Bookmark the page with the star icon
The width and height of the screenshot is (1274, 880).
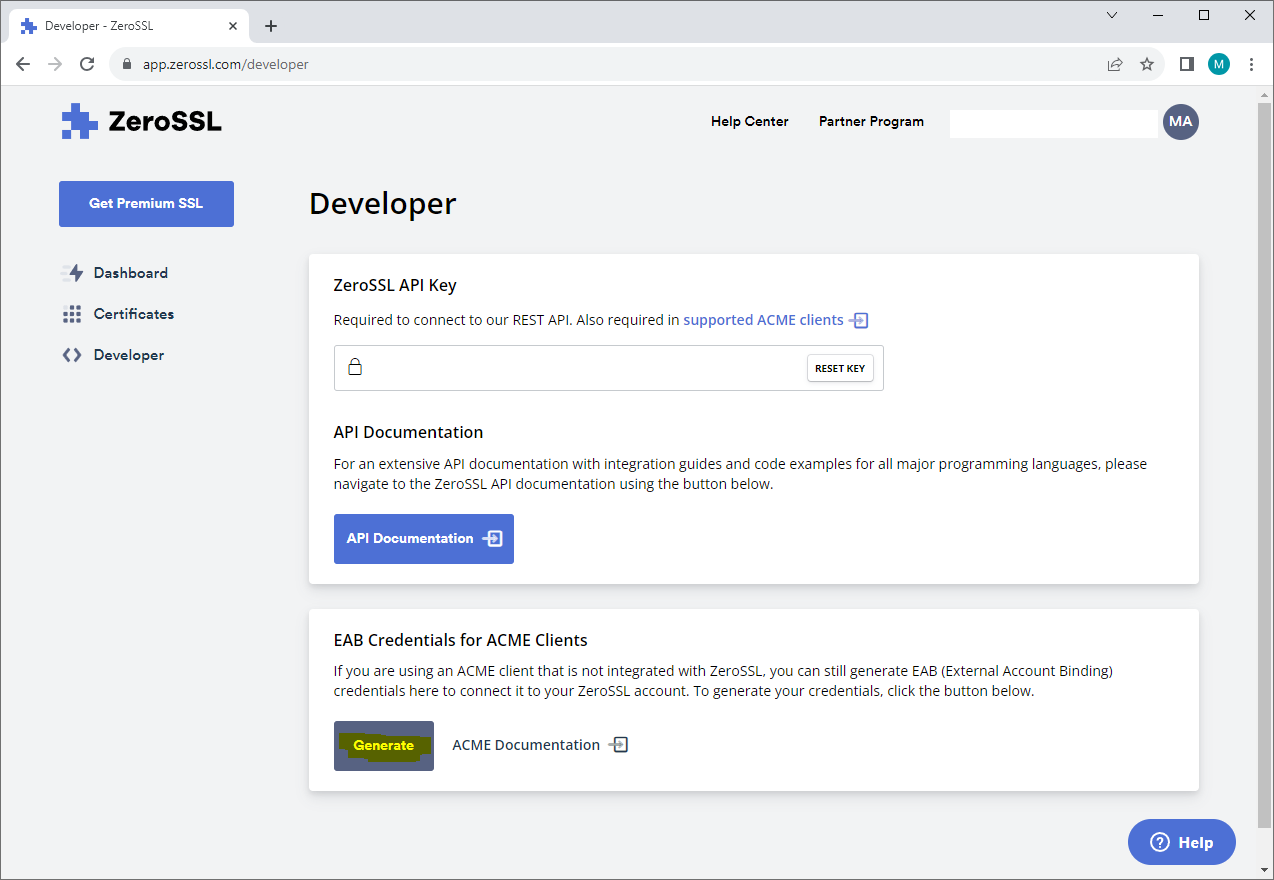[x=1146, y=63]
